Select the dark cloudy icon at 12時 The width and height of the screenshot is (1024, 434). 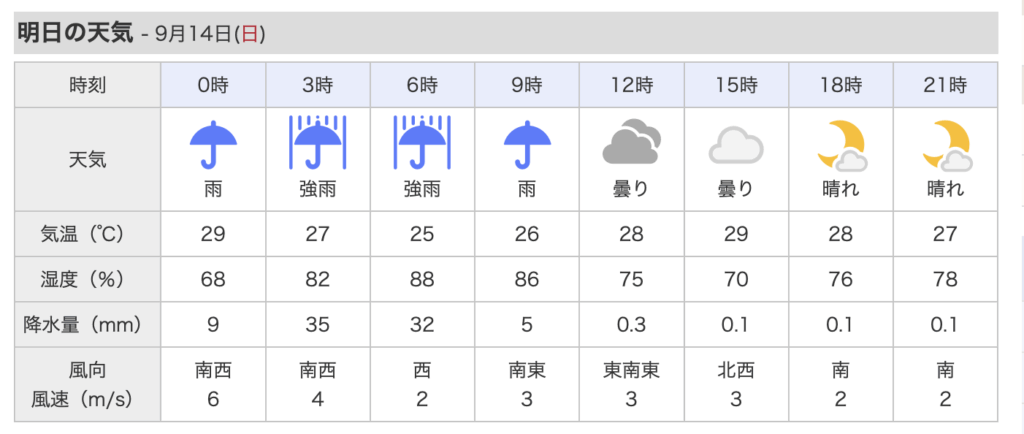pos(631,142)
